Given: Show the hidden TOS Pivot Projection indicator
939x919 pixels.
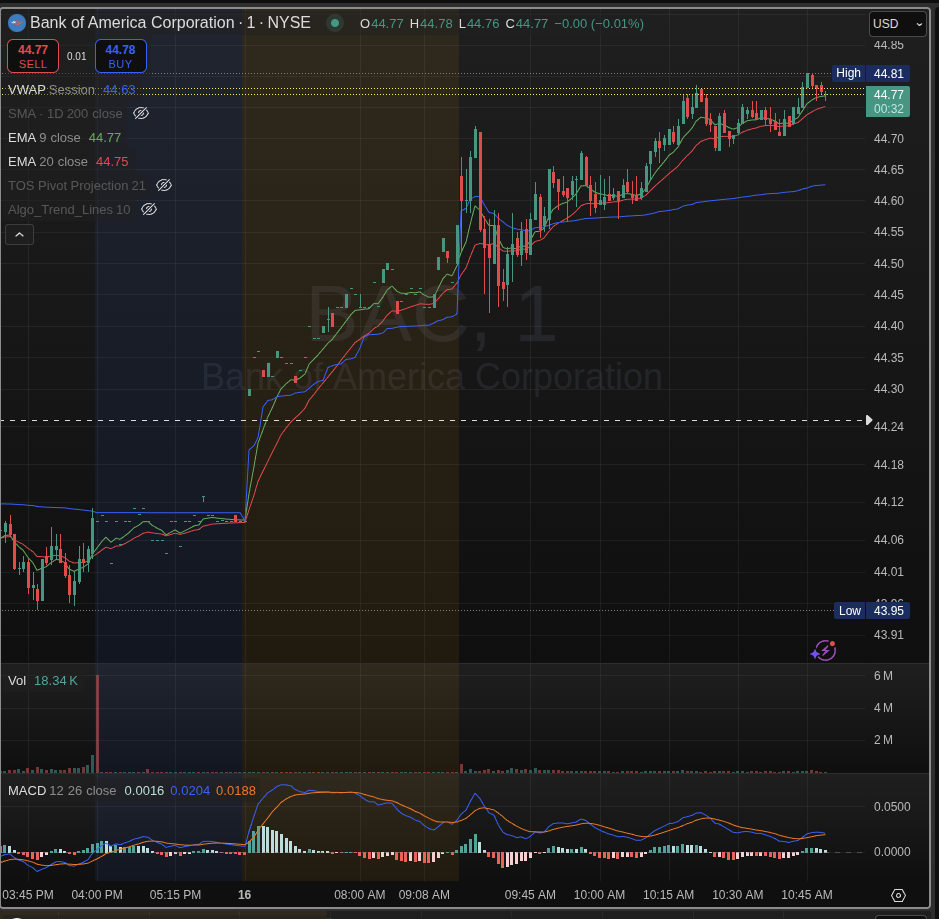Looking at the screenshot, I should pyautogui.click(x=164, y=185).
